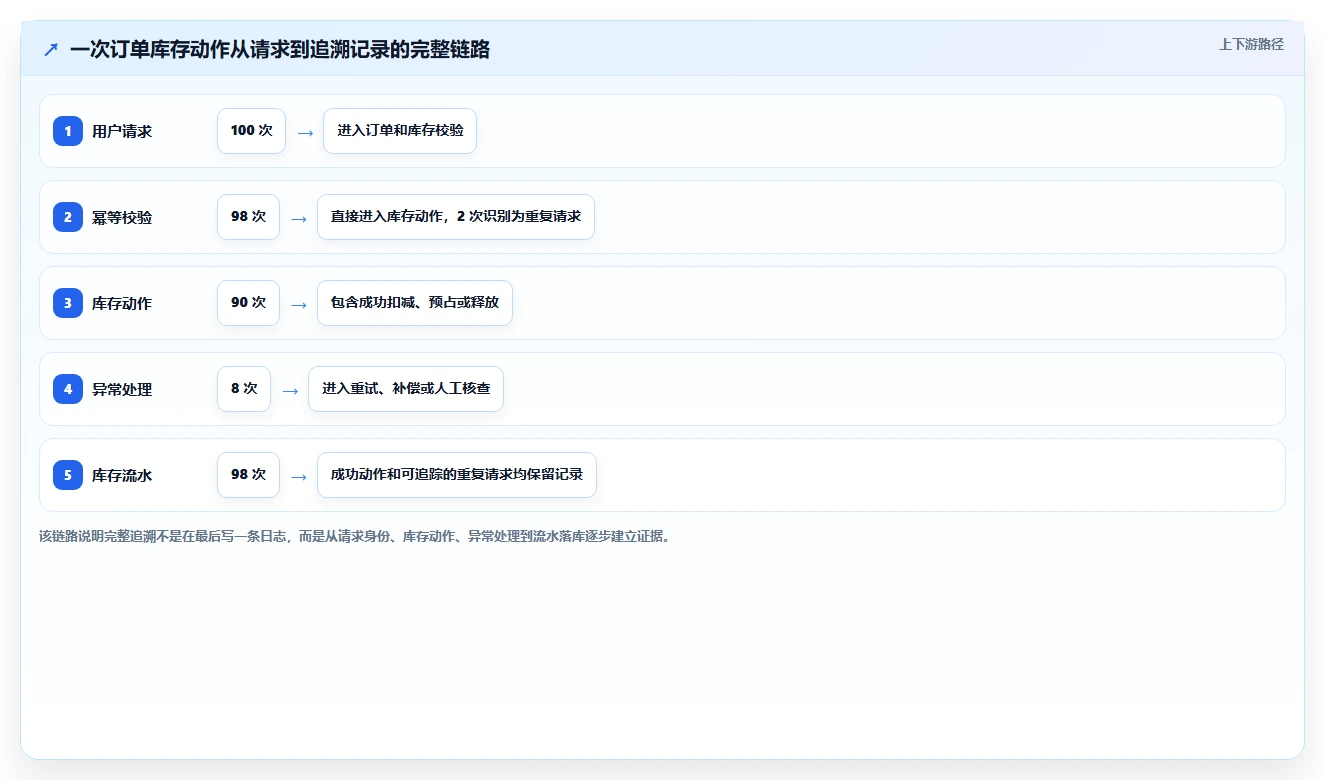1325x780 pixels.
Task: Click step number 4 badge for 异常处理
Action: coord(68,389)
